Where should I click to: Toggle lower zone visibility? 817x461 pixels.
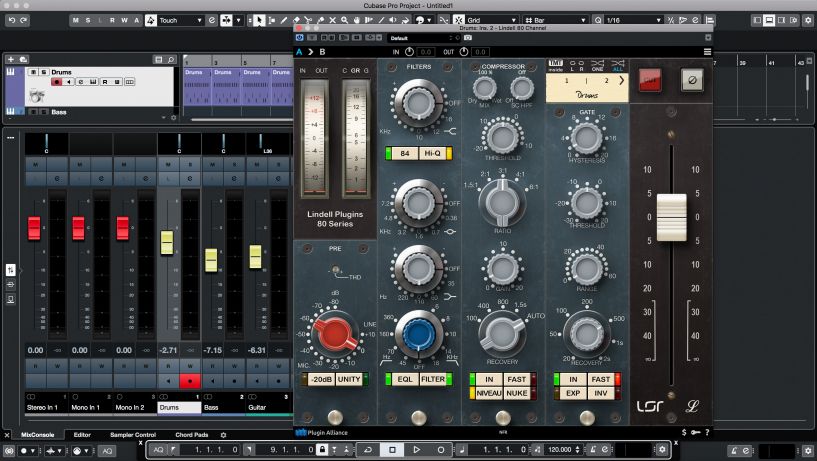coord(770,20)
